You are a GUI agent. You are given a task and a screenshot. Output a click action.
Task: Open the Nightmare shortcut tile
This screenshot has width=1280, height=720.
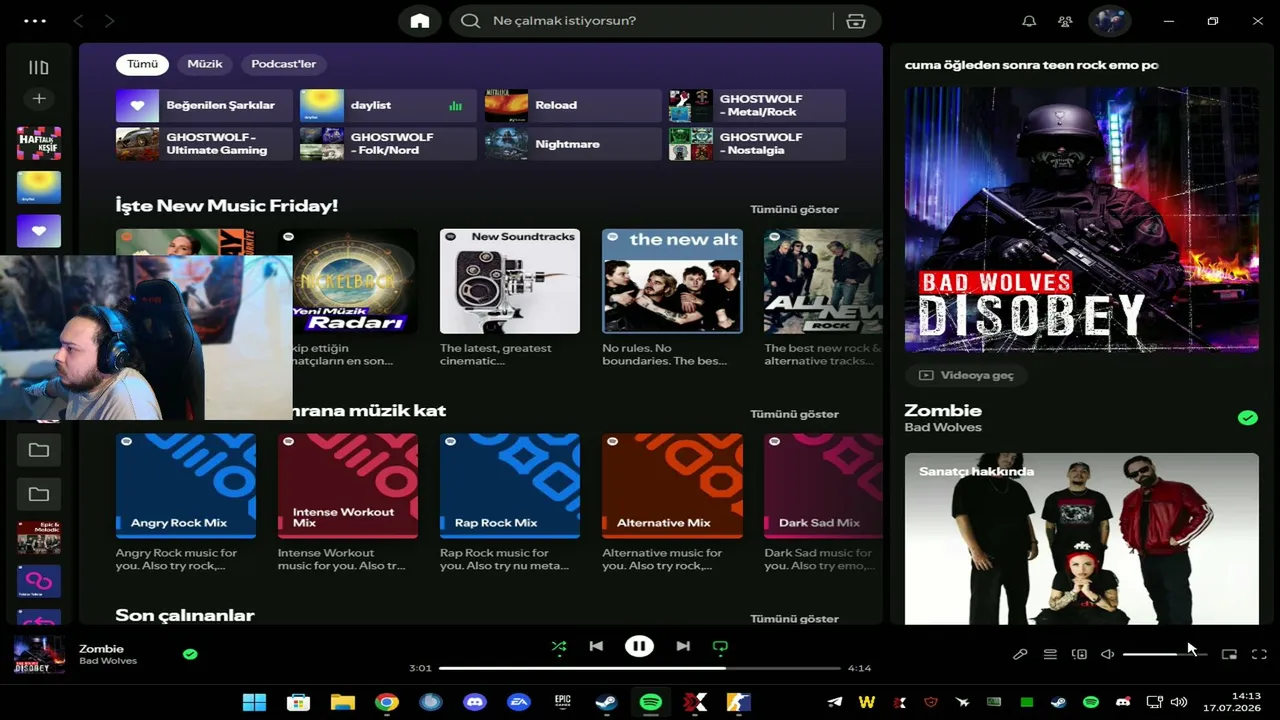573,144
